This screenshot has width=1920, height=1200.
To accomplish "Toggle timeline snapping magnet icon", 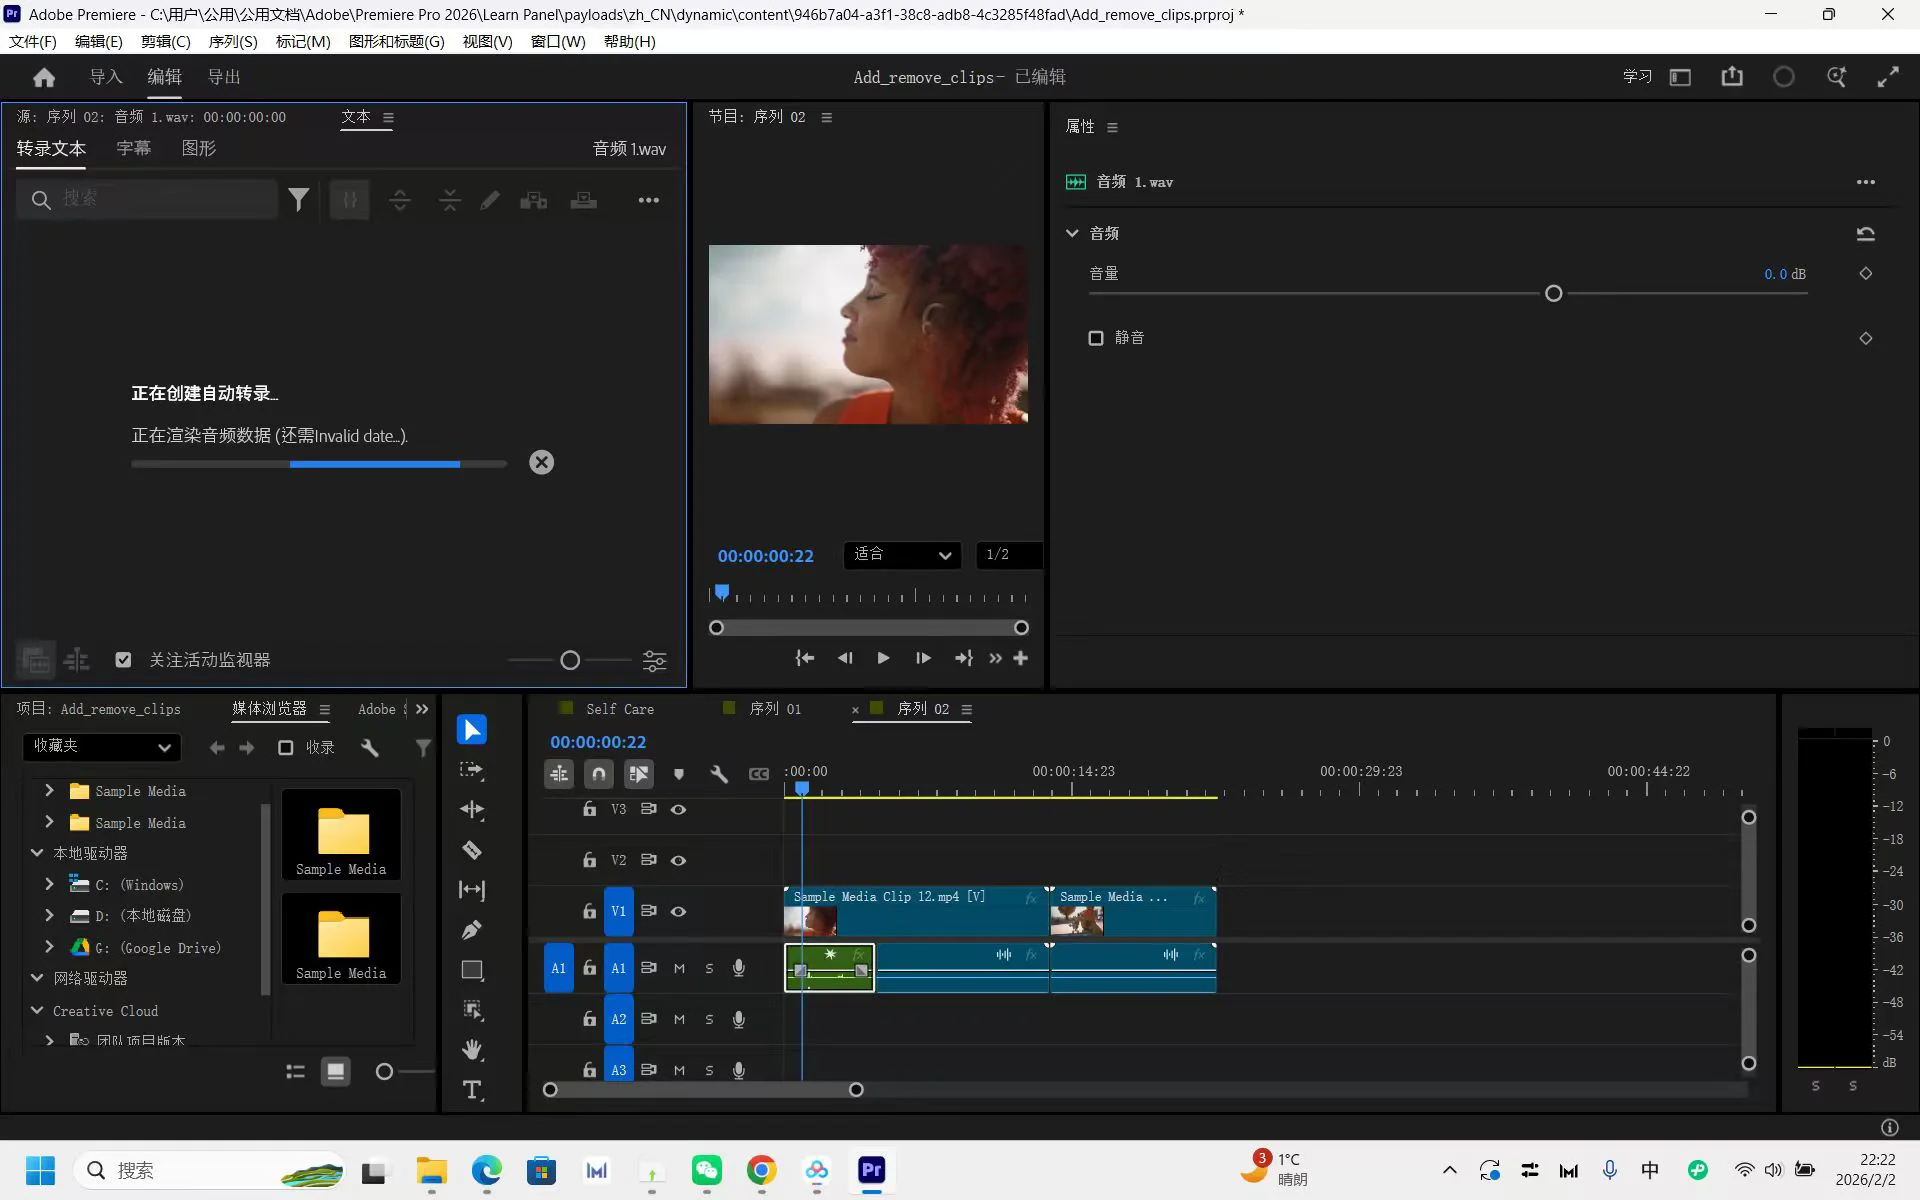I will 598,773.
